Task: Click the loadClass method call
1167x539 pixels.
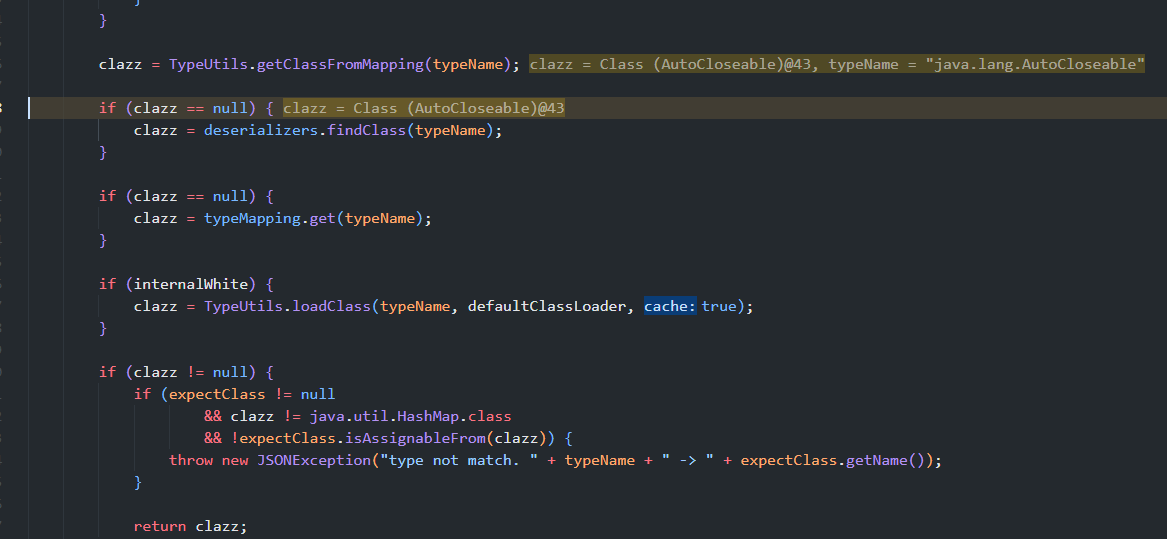Action: click(331, 306)
